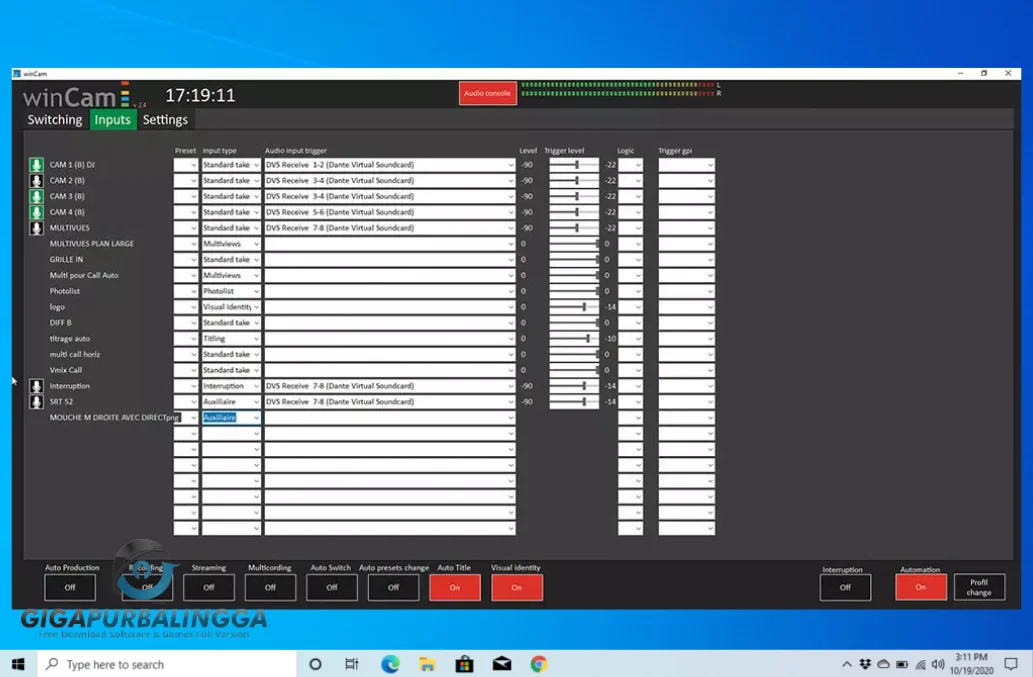The width and height of the screenshot is (1033, 677).
Task: Disable the Visual identity toggle
Action: (x=517, y=587)
